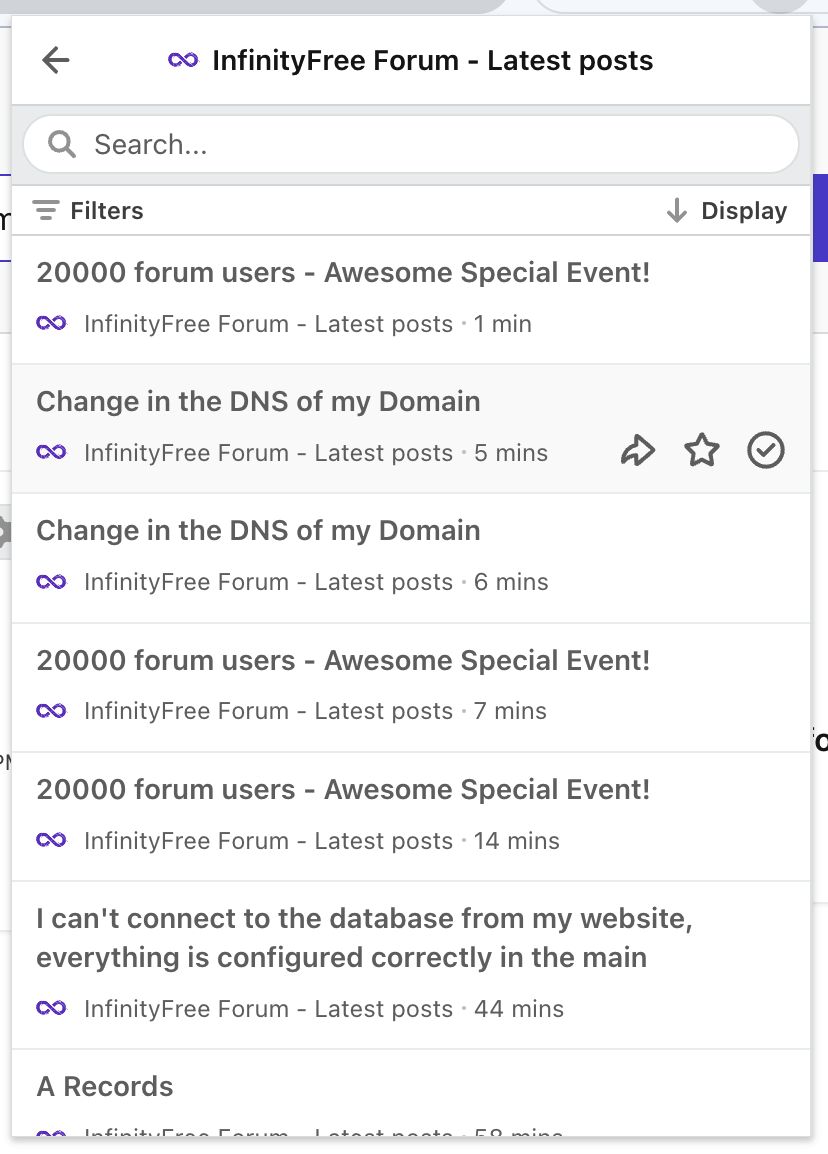Star the hovered DNS Domain post
This screenshot has height=1154, width=828.
click(702, 452)
